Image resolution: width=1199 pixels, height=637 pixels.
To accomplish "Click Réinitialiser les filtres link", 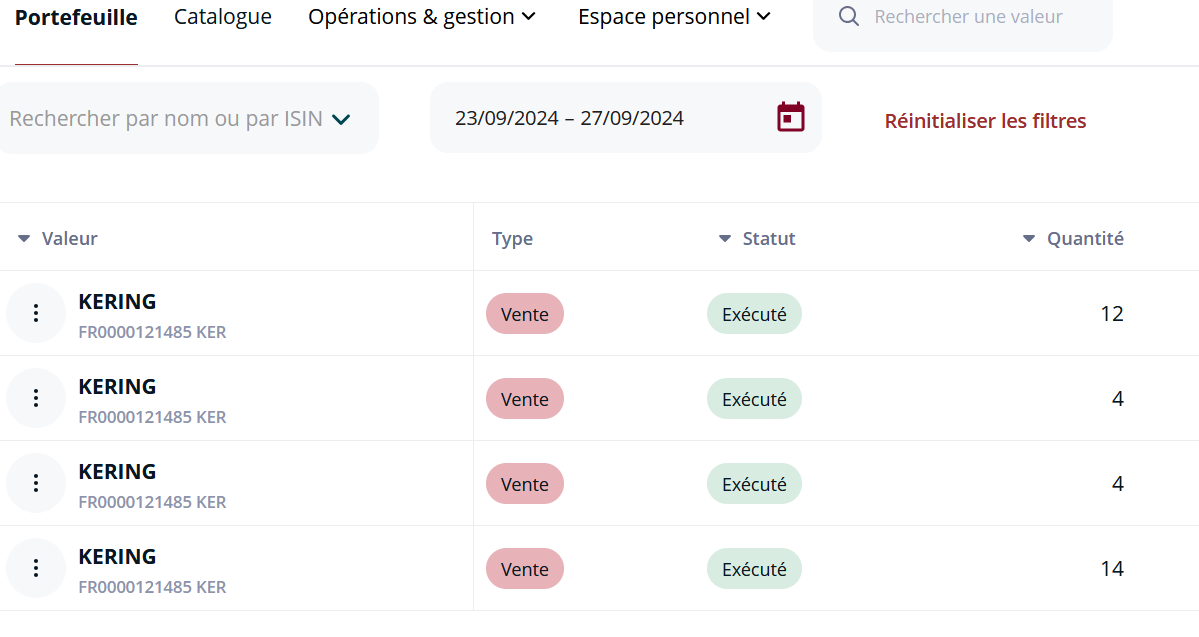I will pos(985,121).
